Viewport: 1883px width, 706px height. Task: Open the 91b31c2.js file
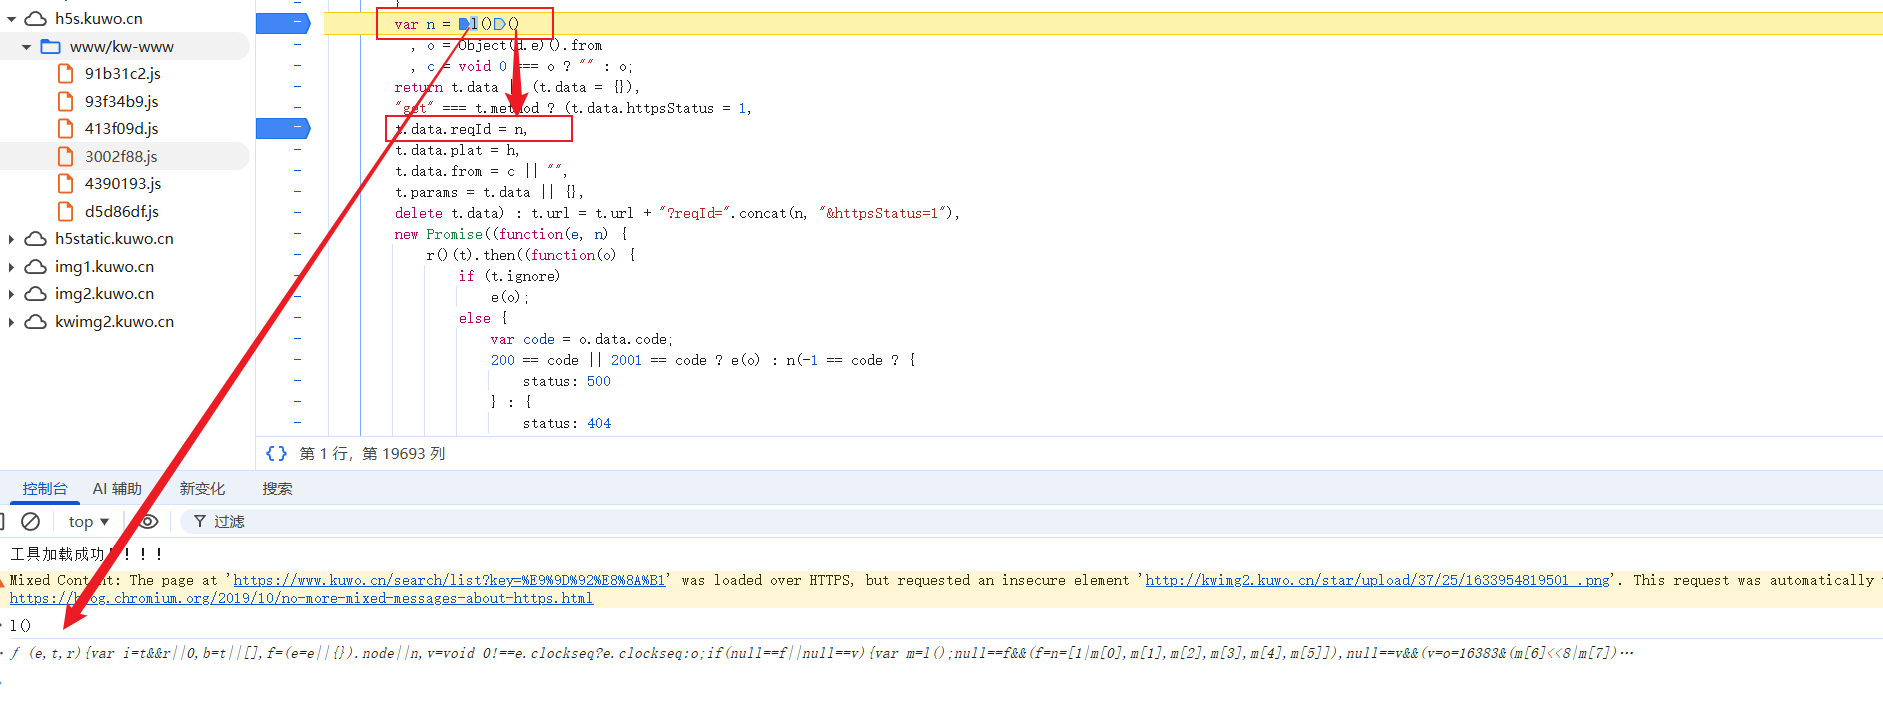click(122, 74)
